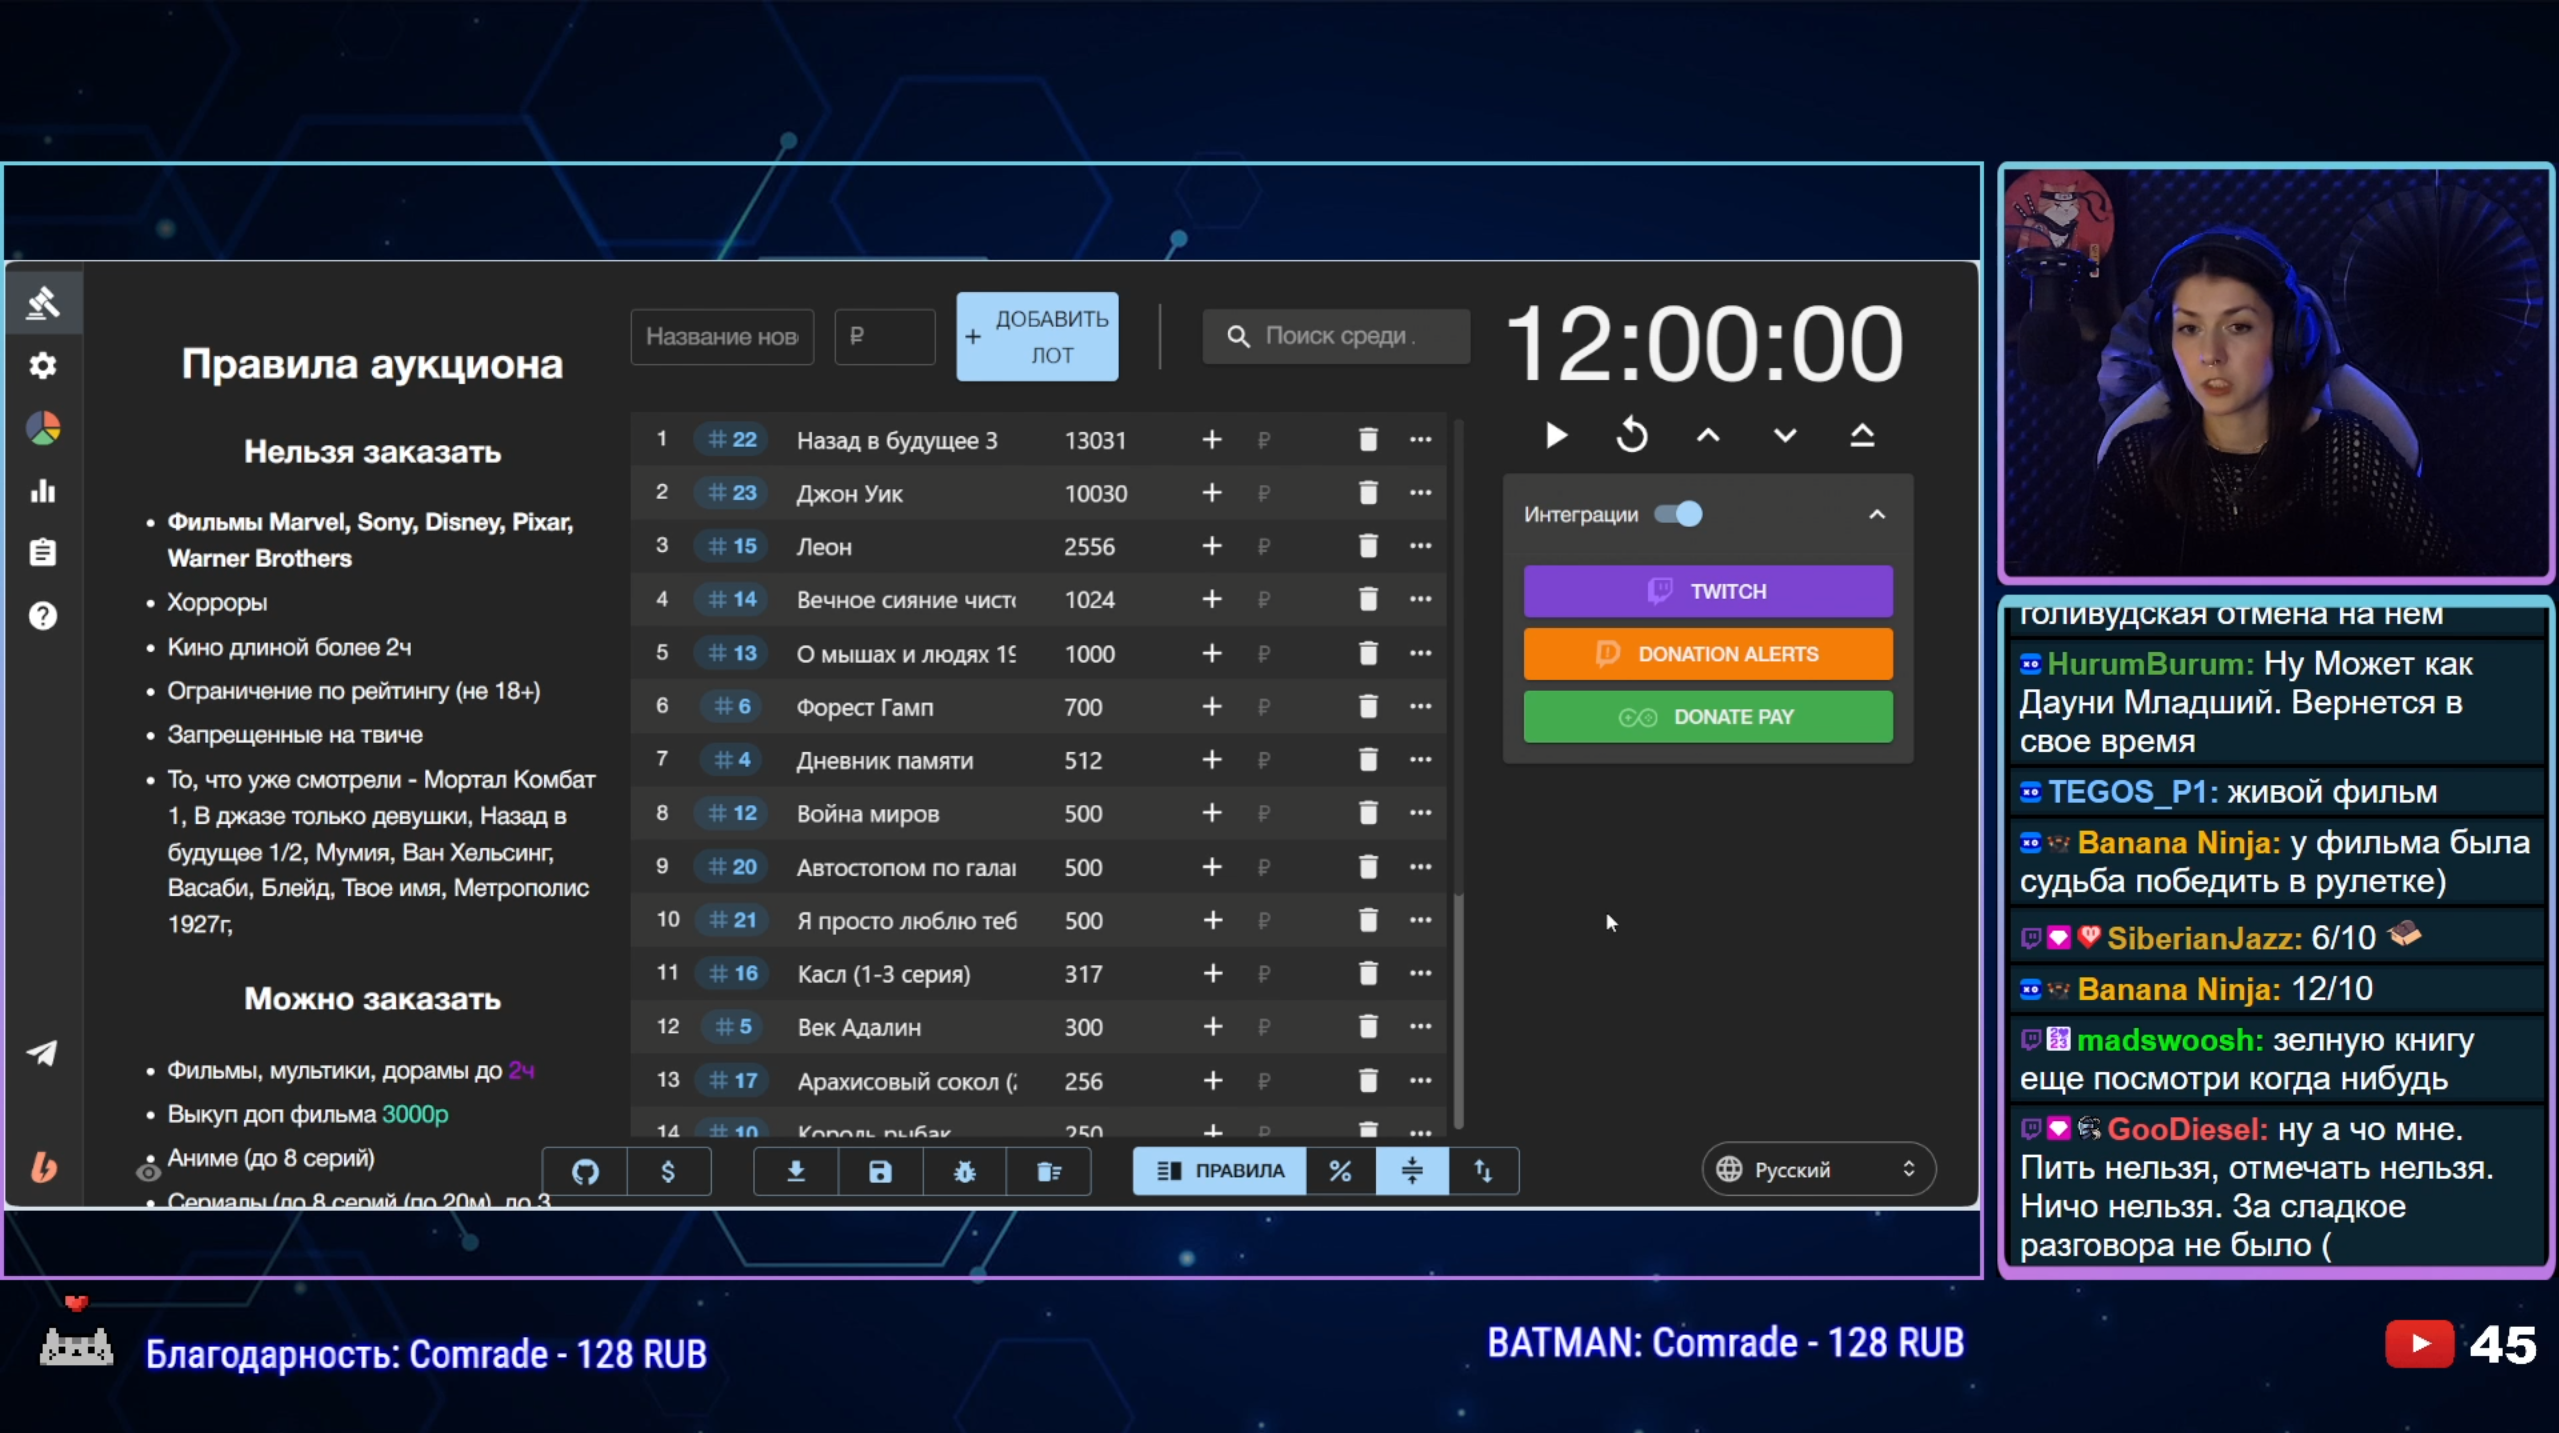Delete the Леон lot with trash icon

pos(1368,546)
